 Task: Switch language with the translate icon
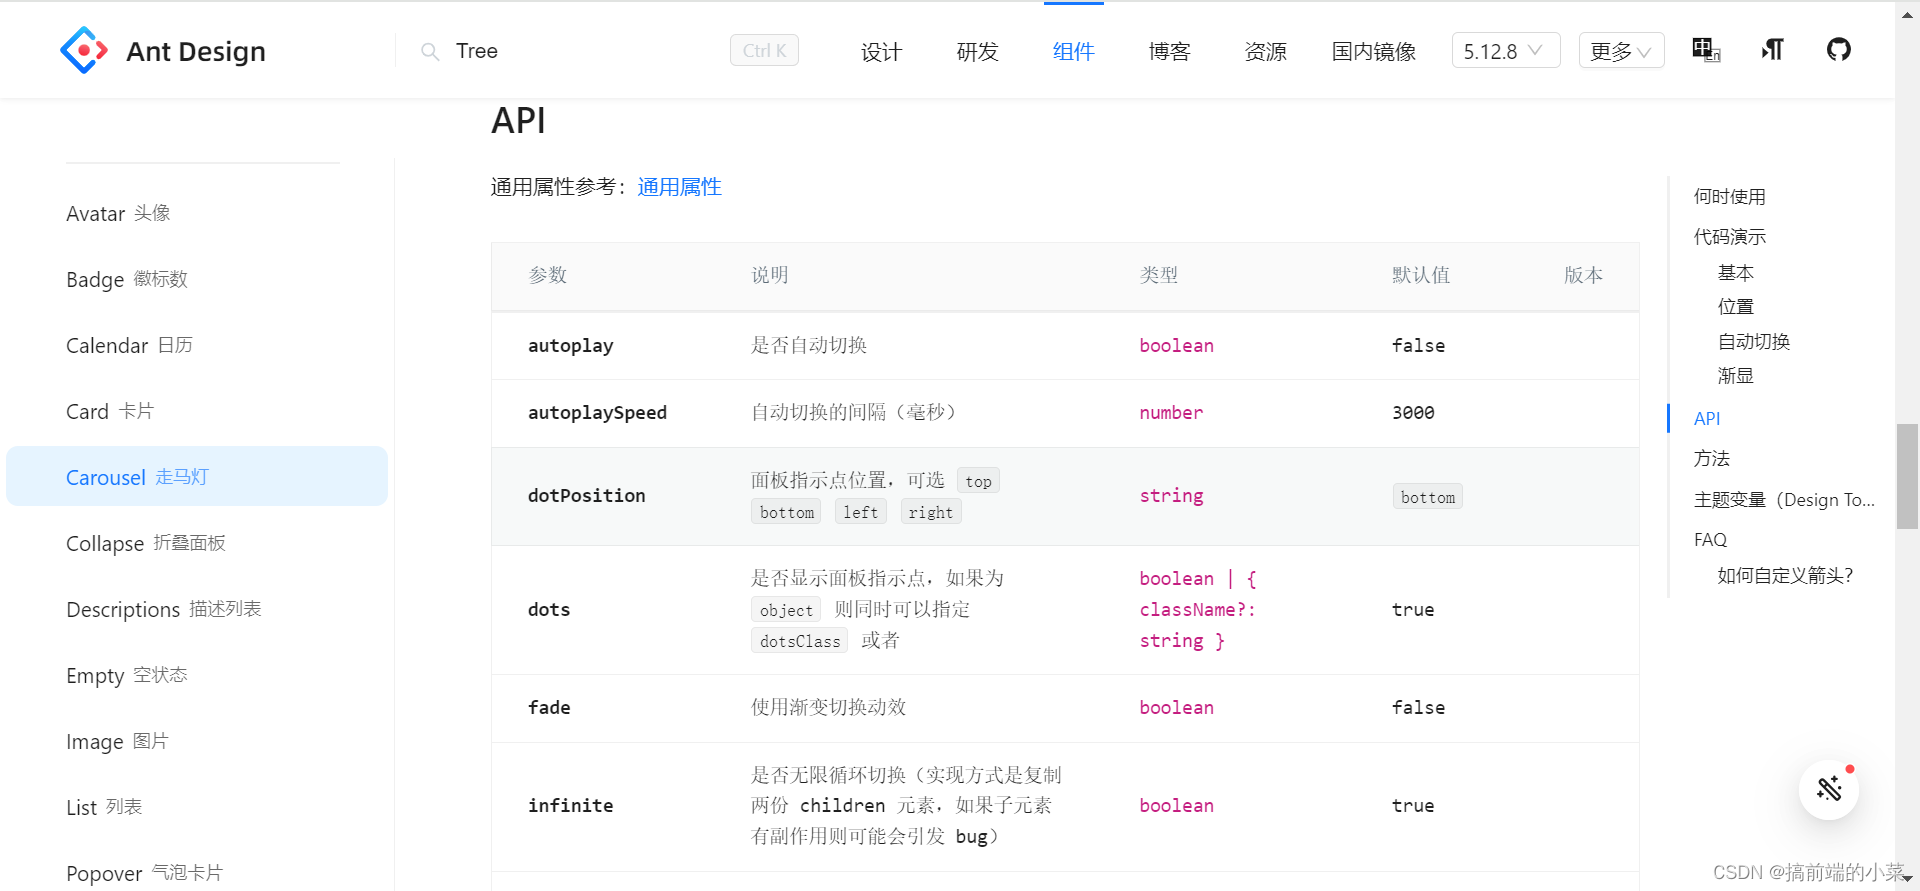1706,50
